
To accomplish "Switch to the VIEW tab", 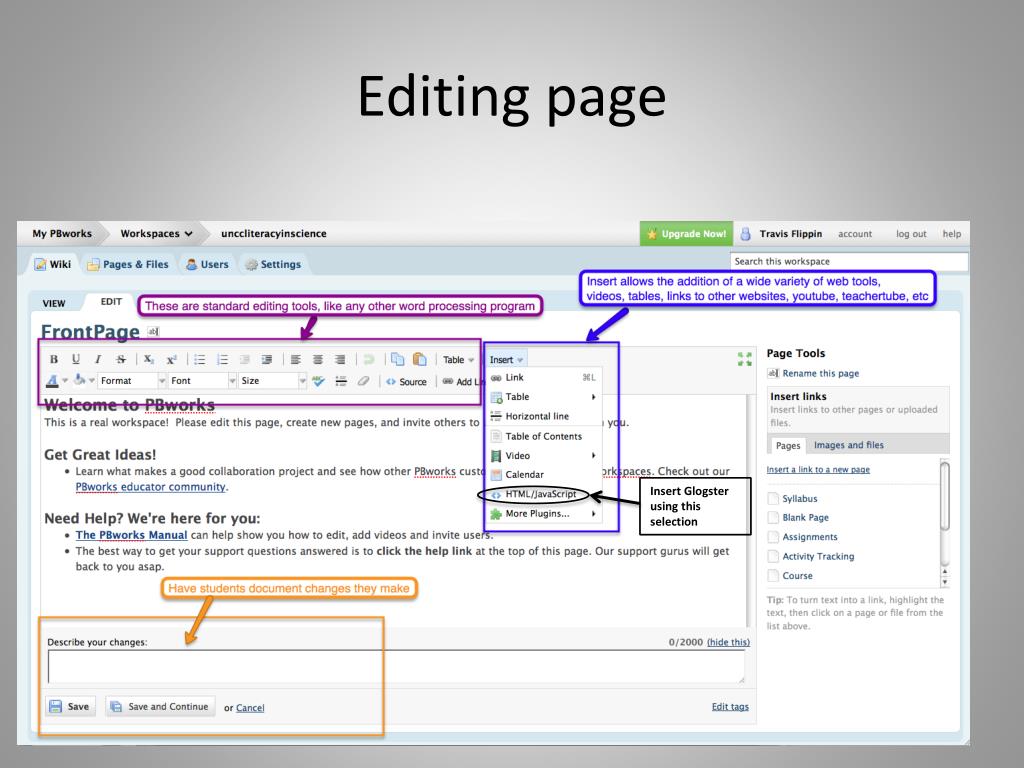I will 54,303.
